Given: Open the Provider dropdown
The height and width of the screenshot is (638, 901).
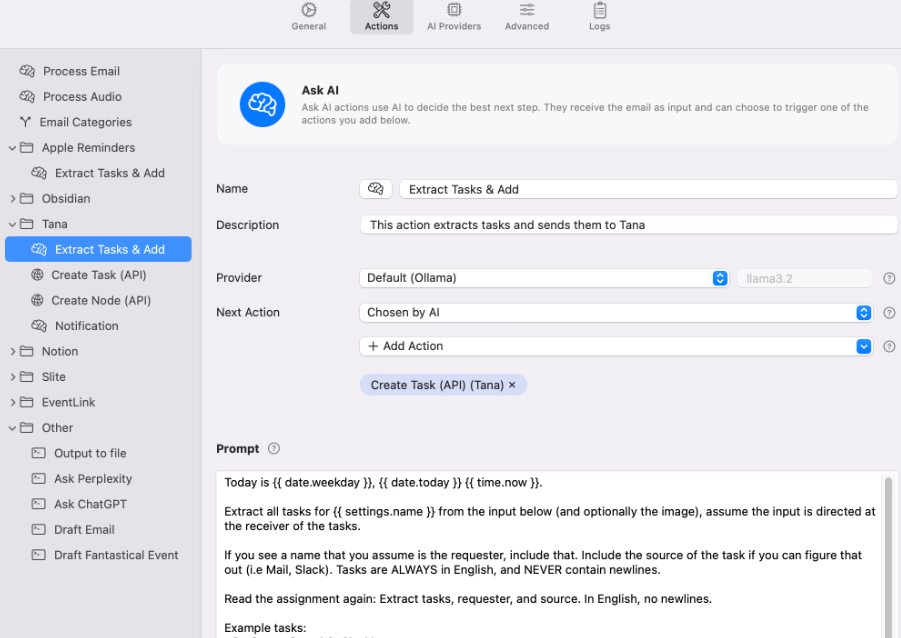Looking at the screenshot, I should 544,278.
